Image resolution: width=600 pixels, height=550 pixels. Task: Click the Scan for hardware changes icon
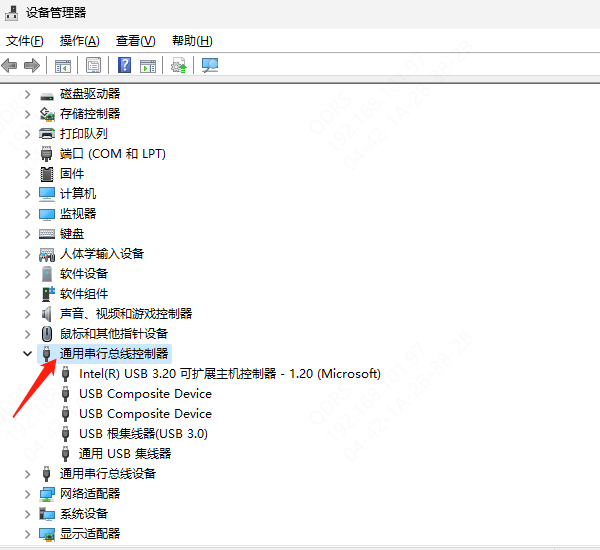click(210, 65)
